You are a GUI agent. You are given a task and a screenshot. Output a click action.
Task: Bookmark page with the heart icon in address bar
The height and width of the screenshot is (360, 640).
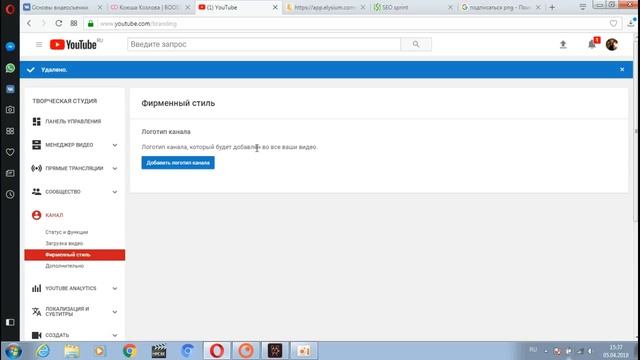[x=613, y=24]
